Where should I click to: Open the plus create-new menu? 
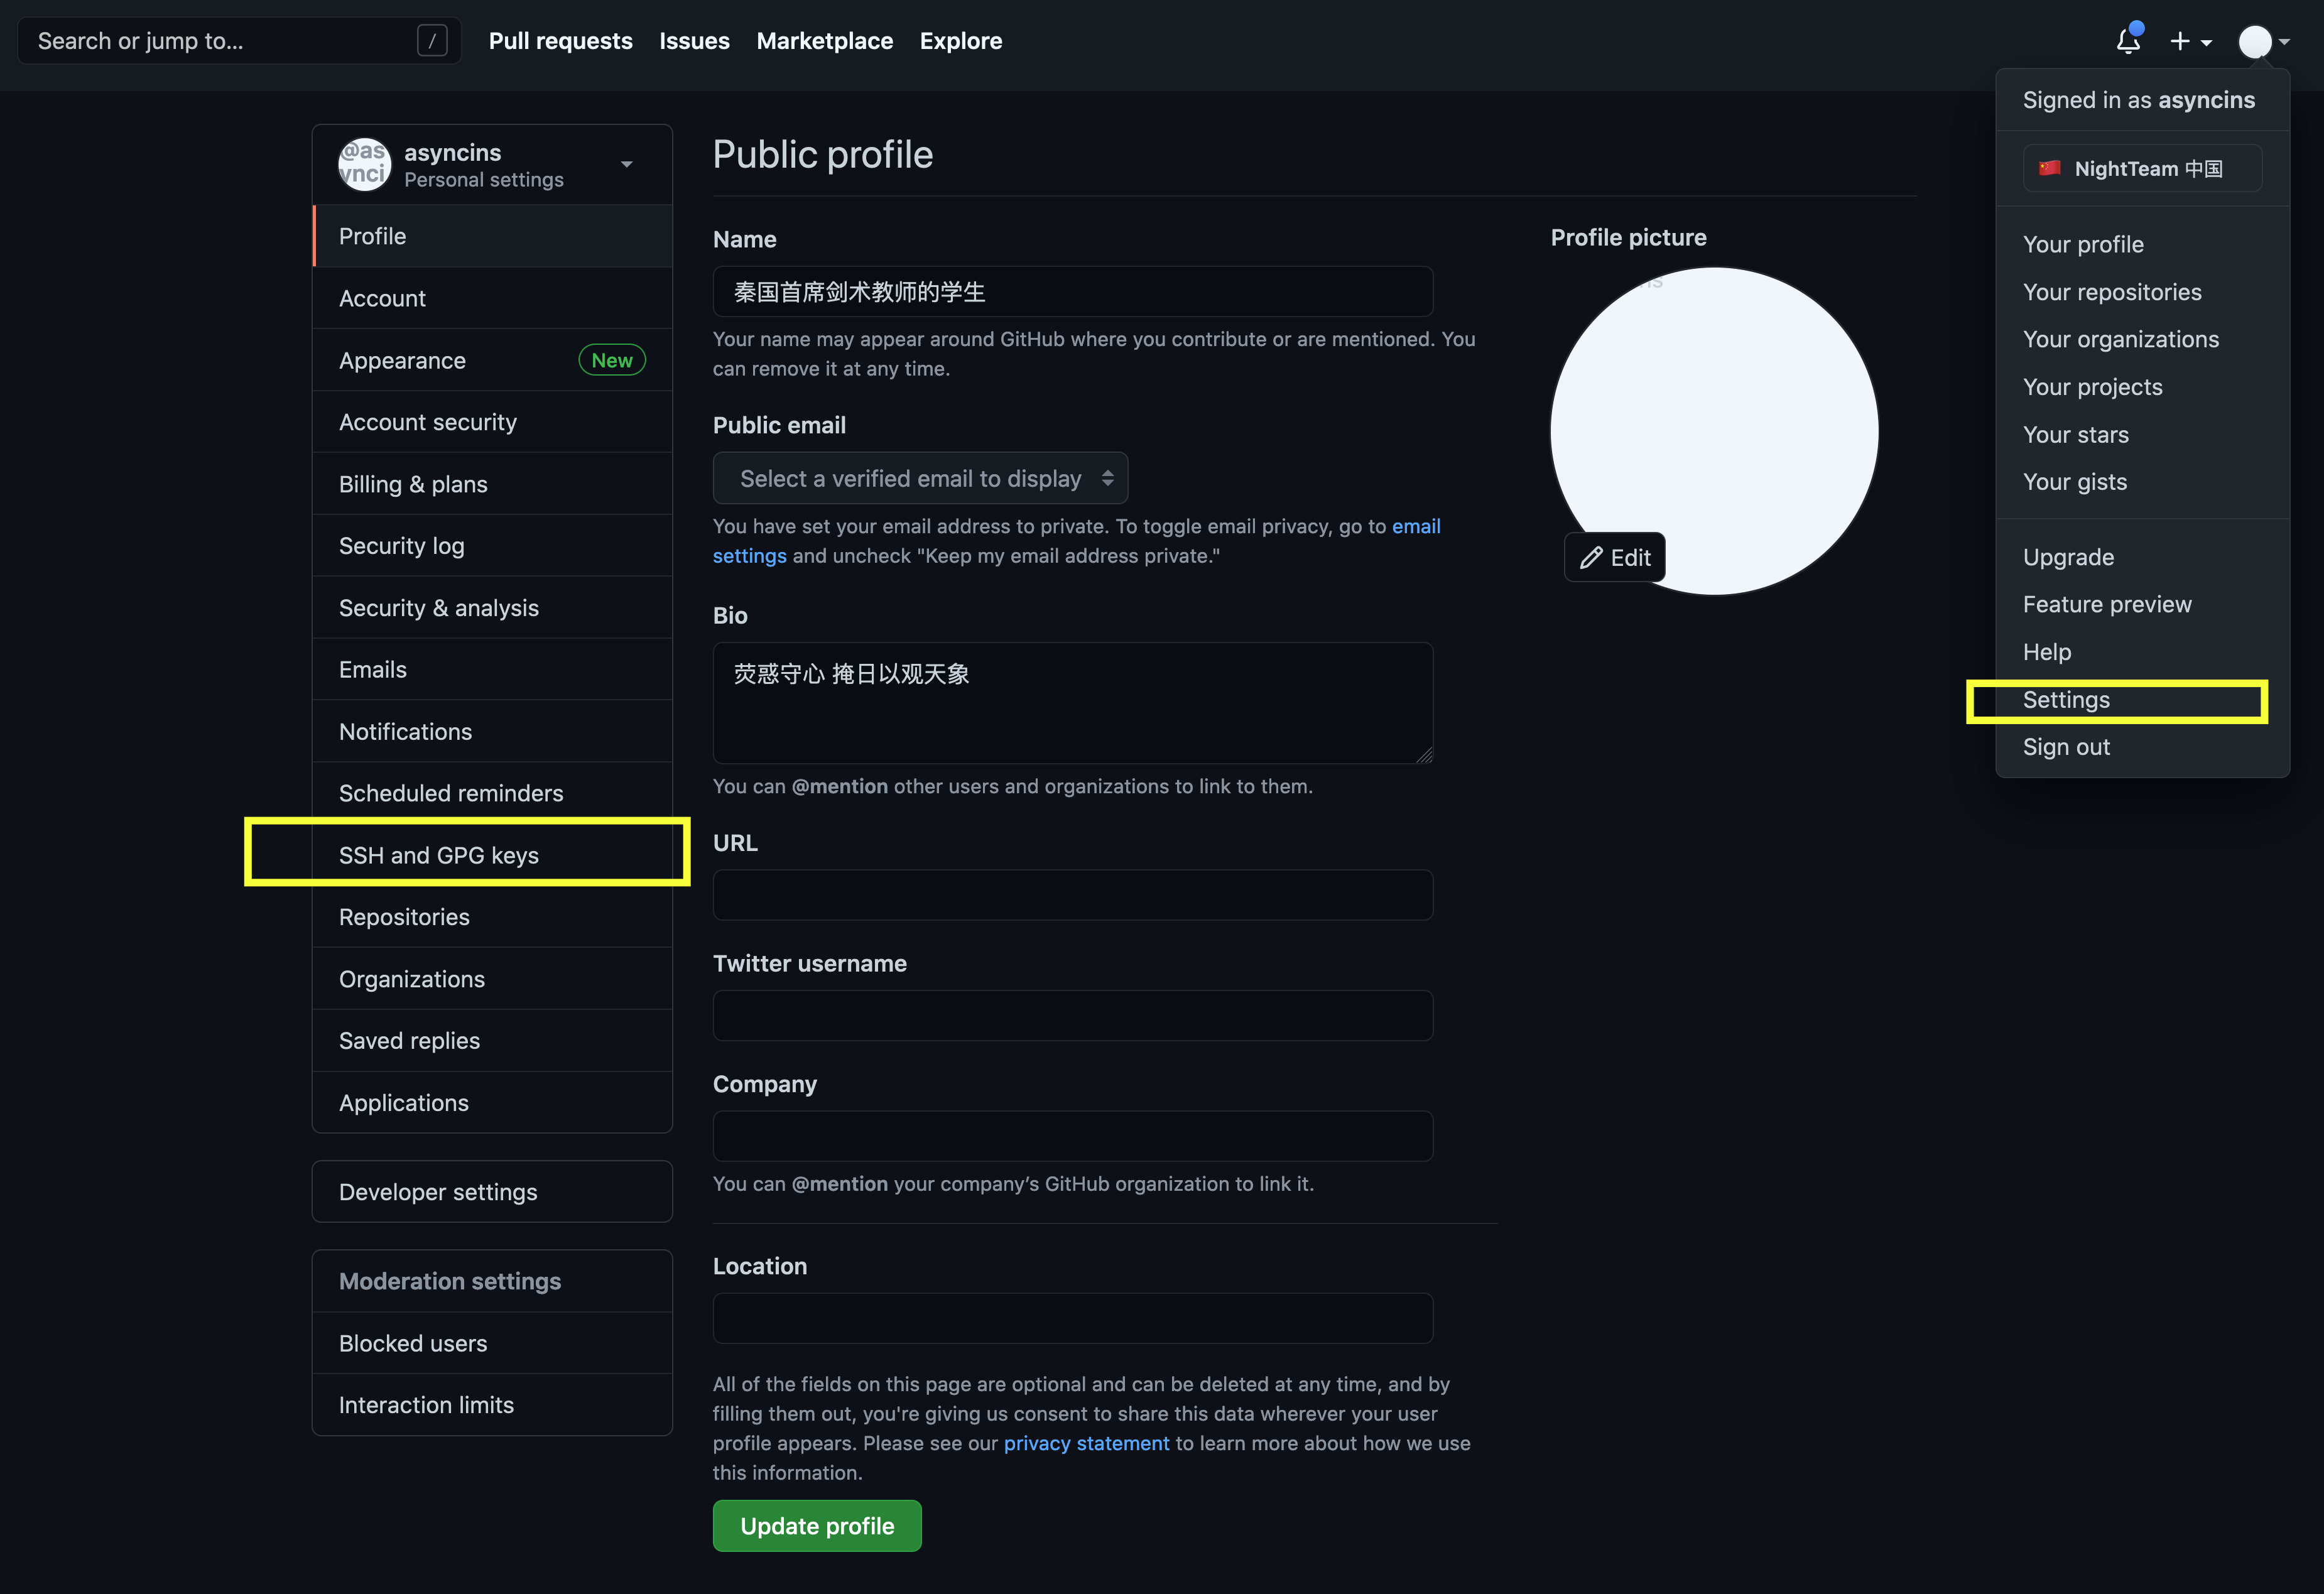[2190, 41]
